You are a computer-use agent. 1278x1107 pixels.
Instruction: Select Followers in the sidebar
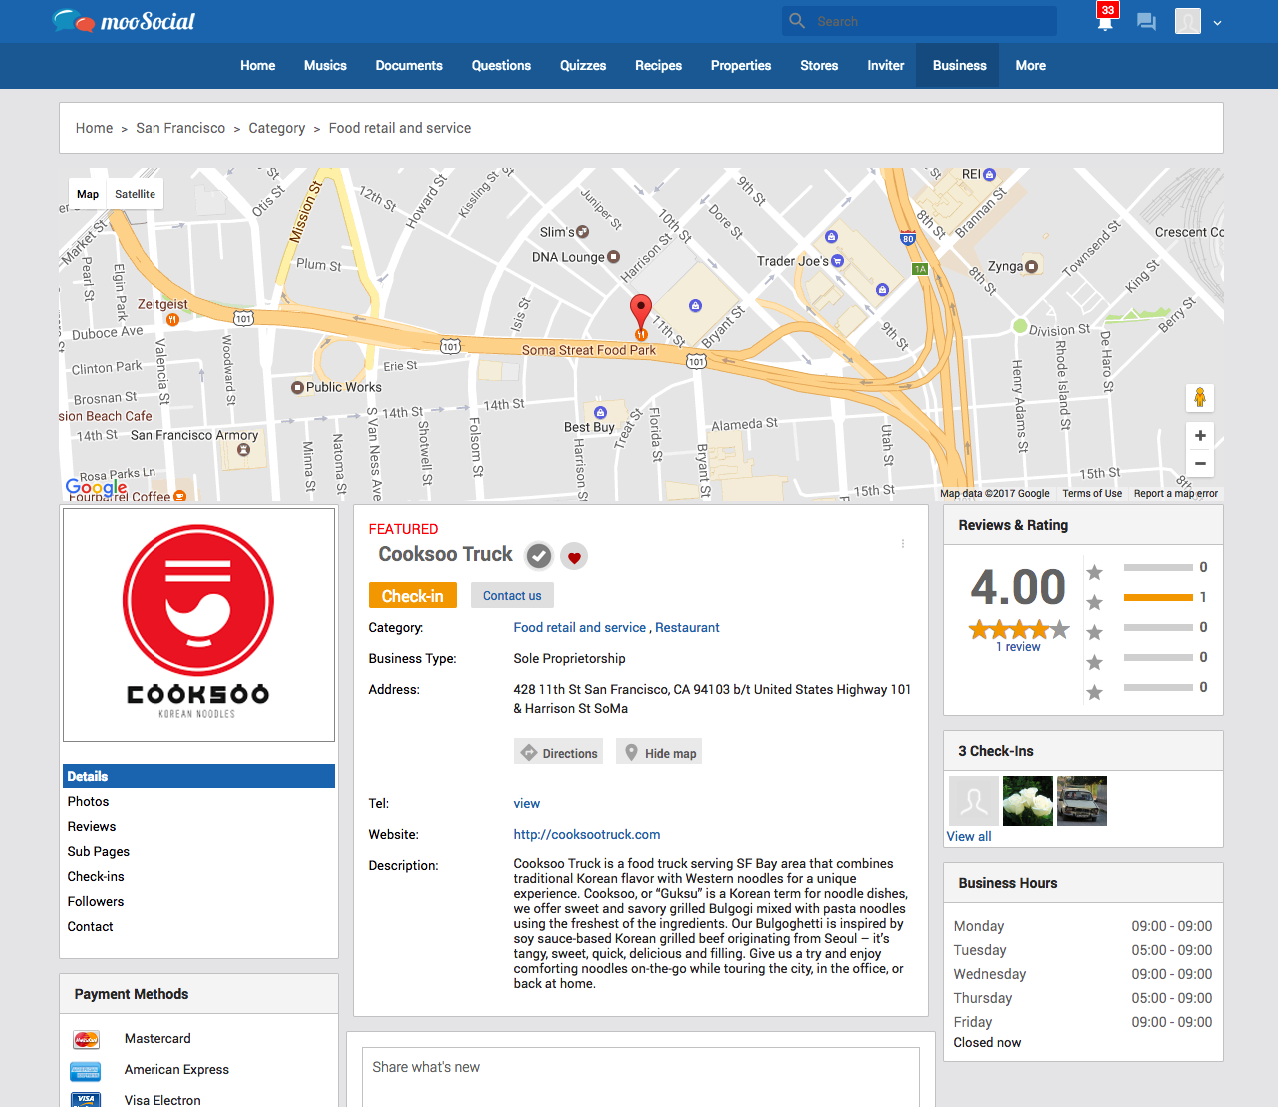point(96,901)
